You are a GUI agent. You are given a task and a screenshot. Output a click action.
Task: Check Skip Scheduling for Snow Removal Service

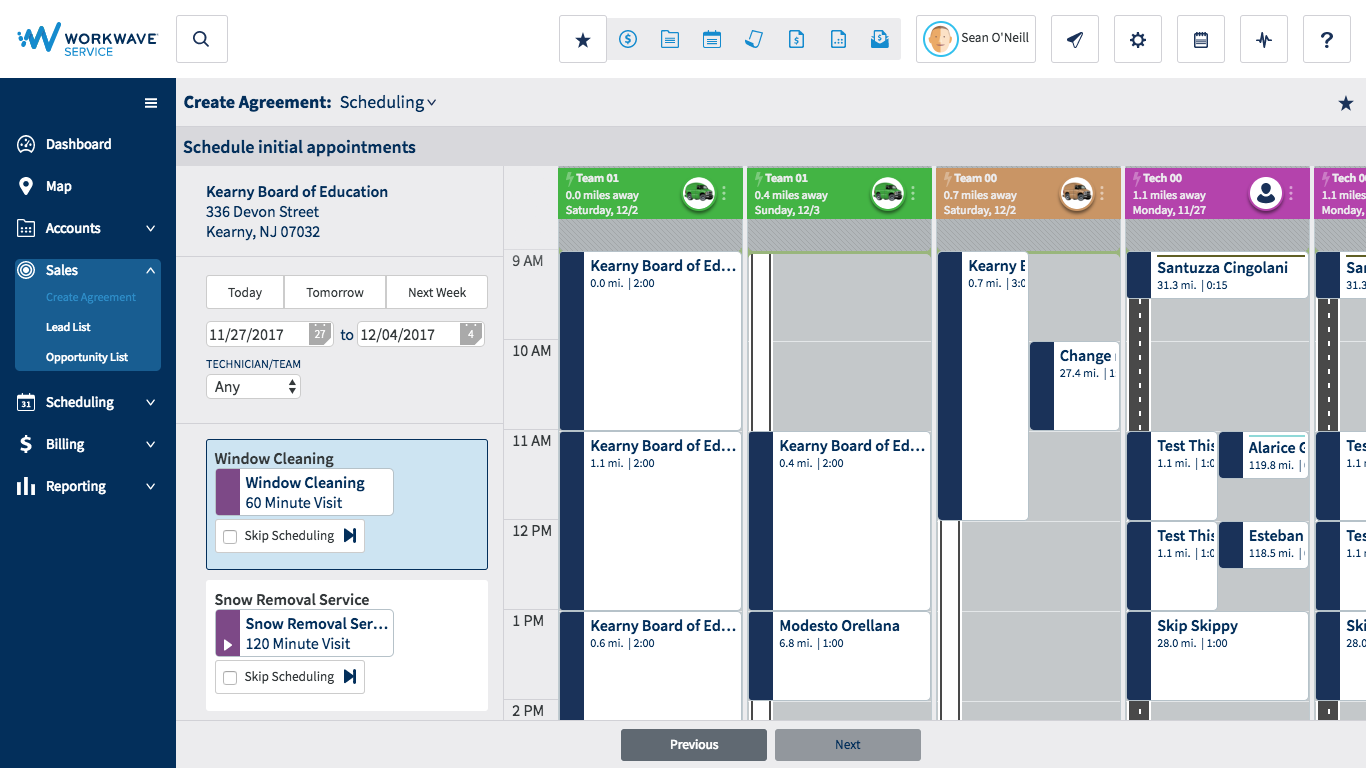tap(230, 678)
